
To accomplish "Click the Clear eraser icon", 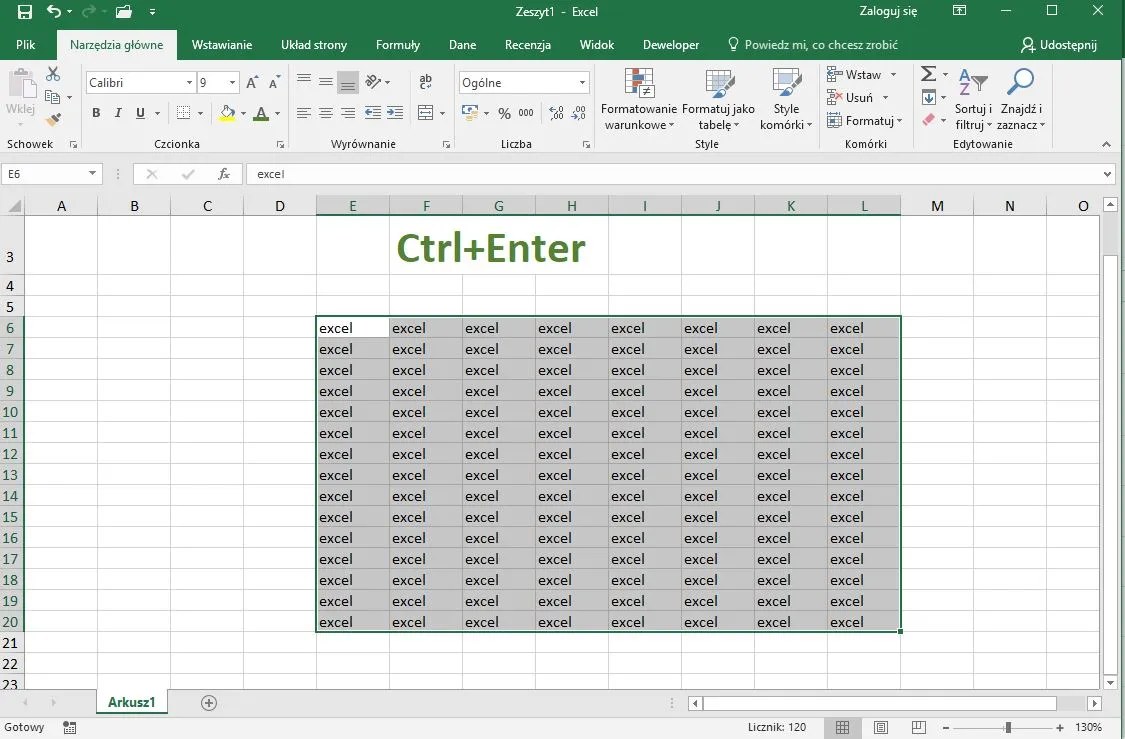I will (x=928, y=120).
